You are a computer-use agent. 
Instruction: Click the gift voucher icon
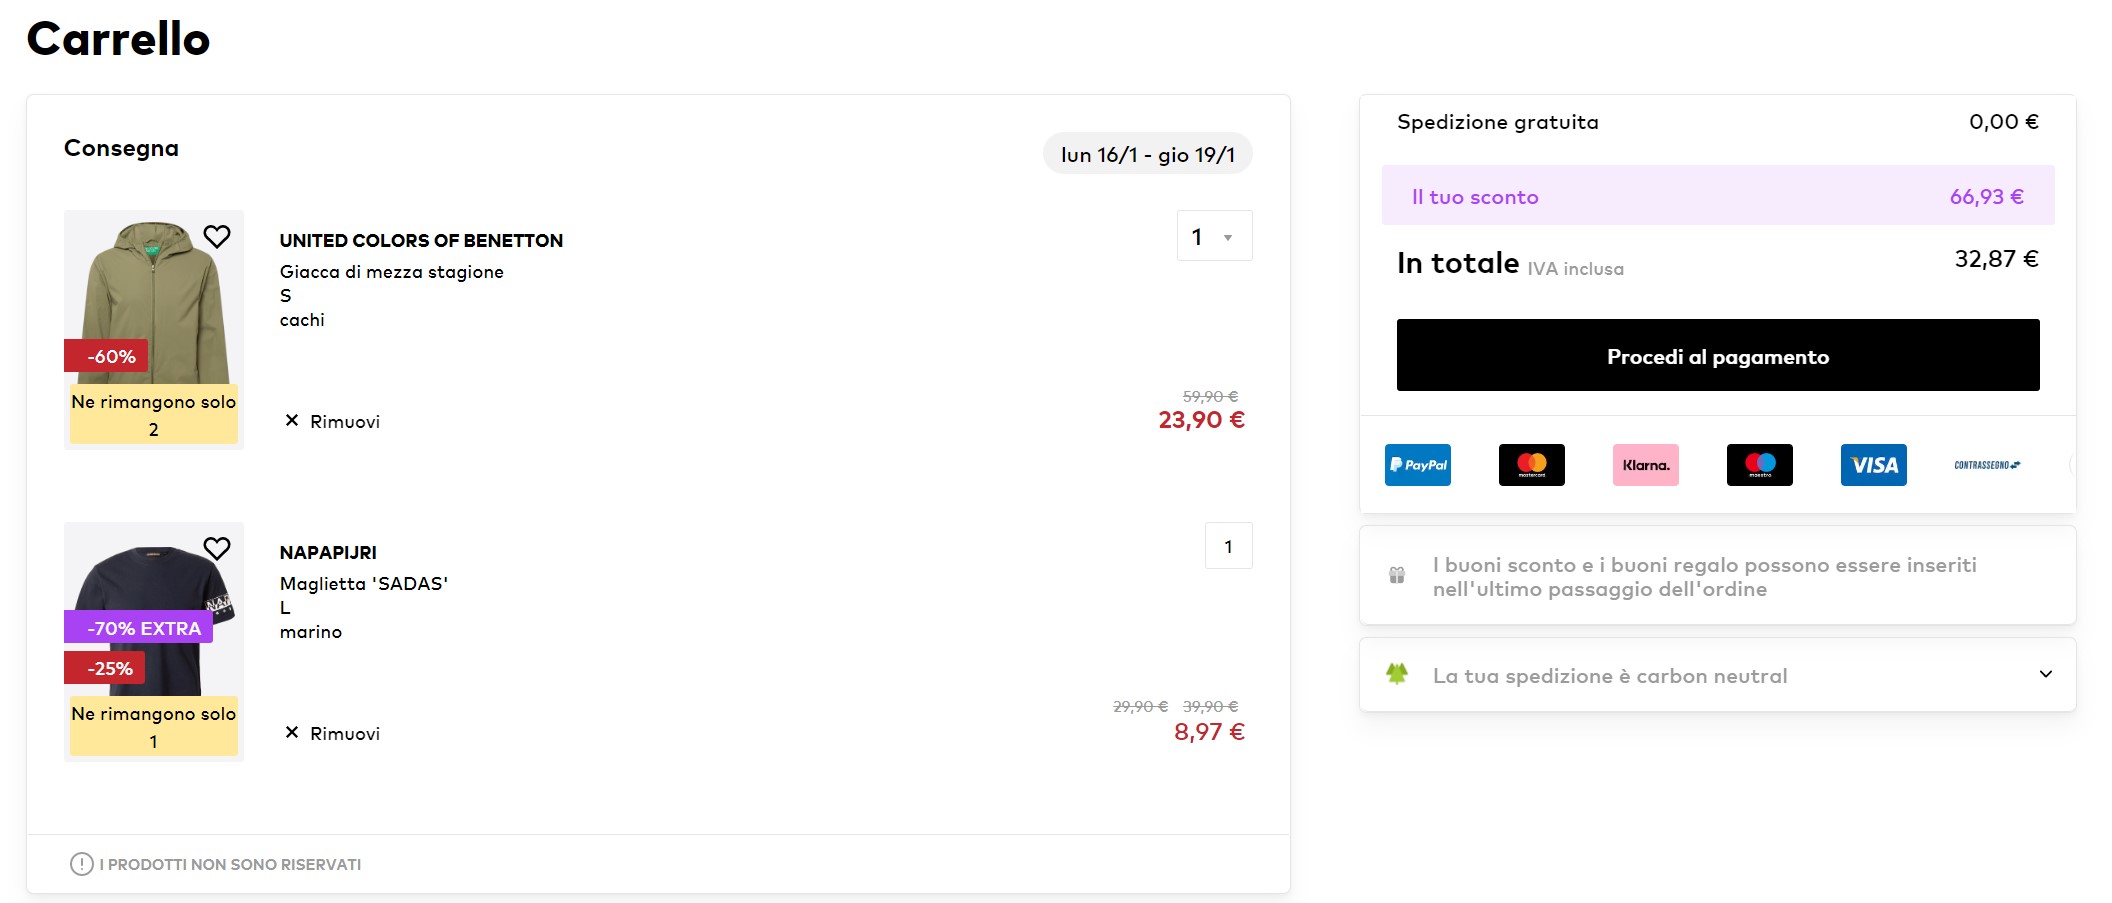(x=1397, y=575)
